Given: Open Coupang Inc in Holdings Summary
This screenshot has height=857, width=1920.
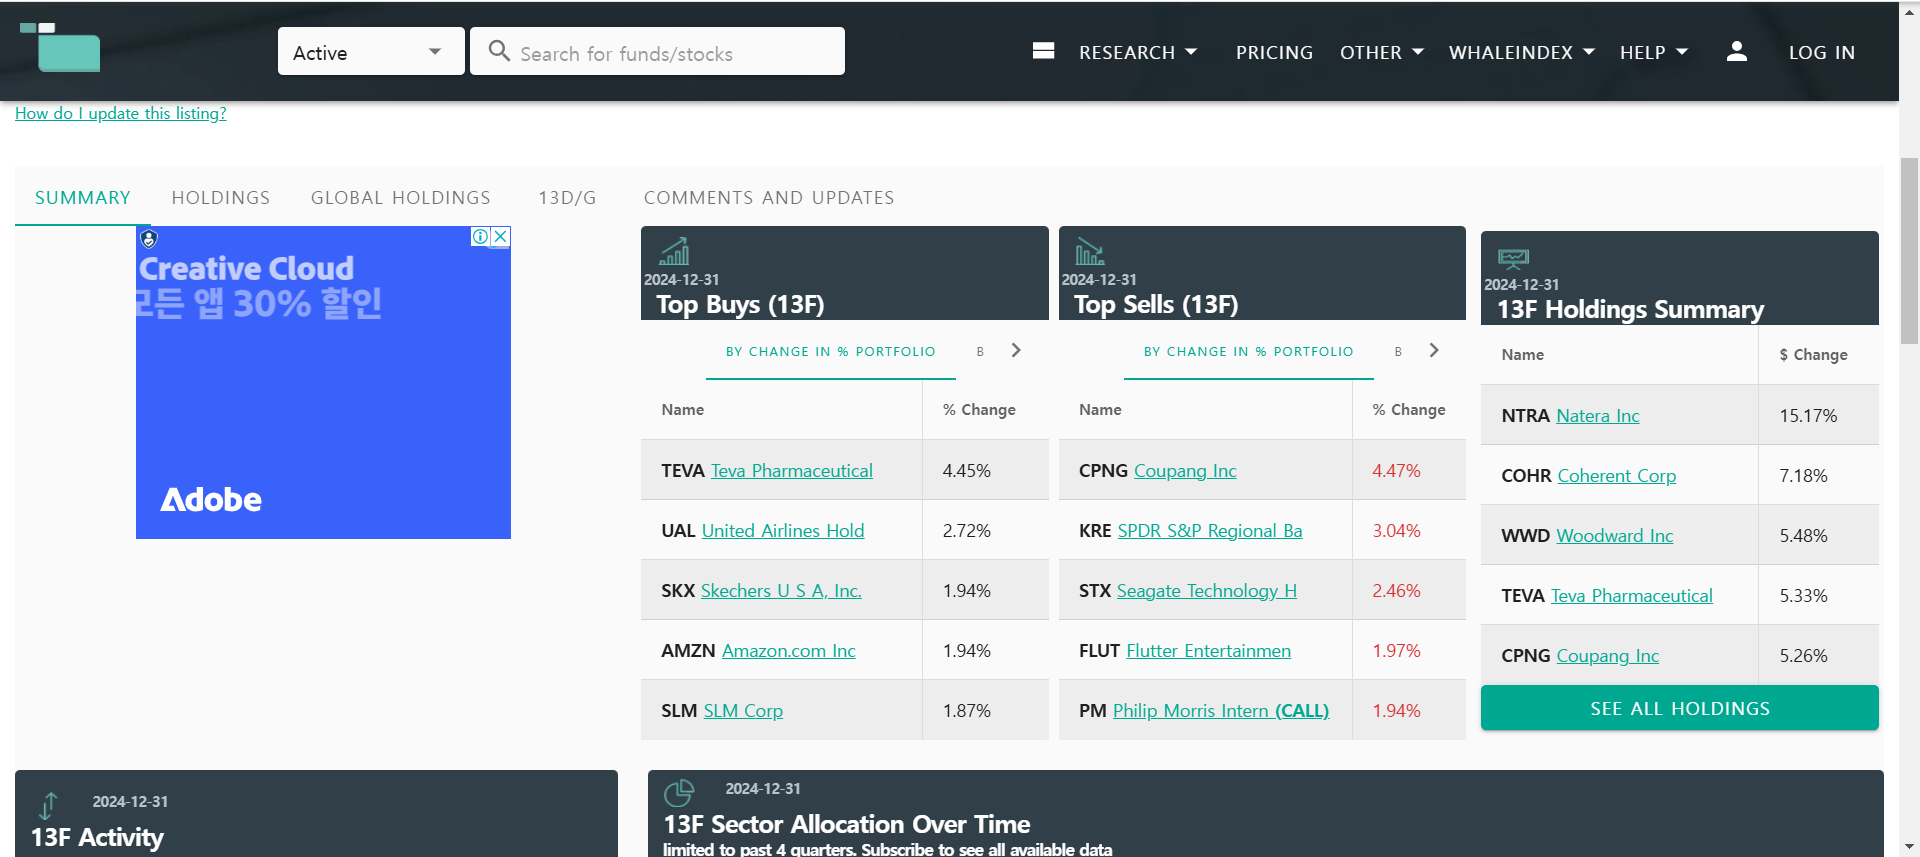Looking at the screenshot, I should [1608, 655].
